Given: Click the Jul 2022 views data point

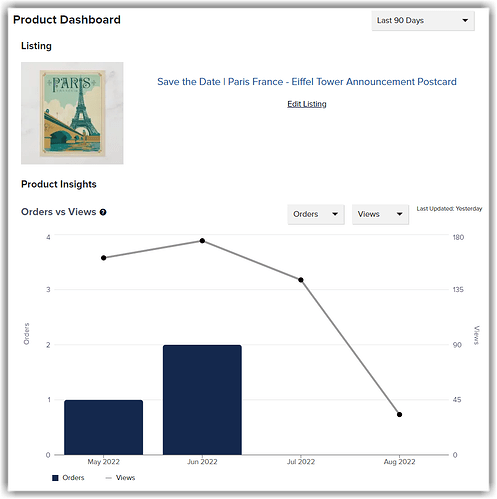Looking at the screenshot, I should click(301, 280).
